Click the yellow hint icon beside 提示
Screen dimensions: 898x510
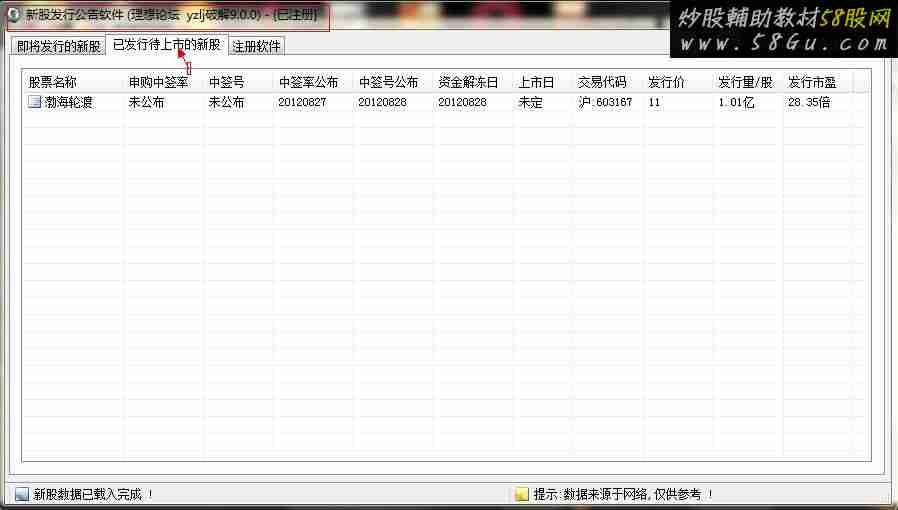tap(521, 494)
